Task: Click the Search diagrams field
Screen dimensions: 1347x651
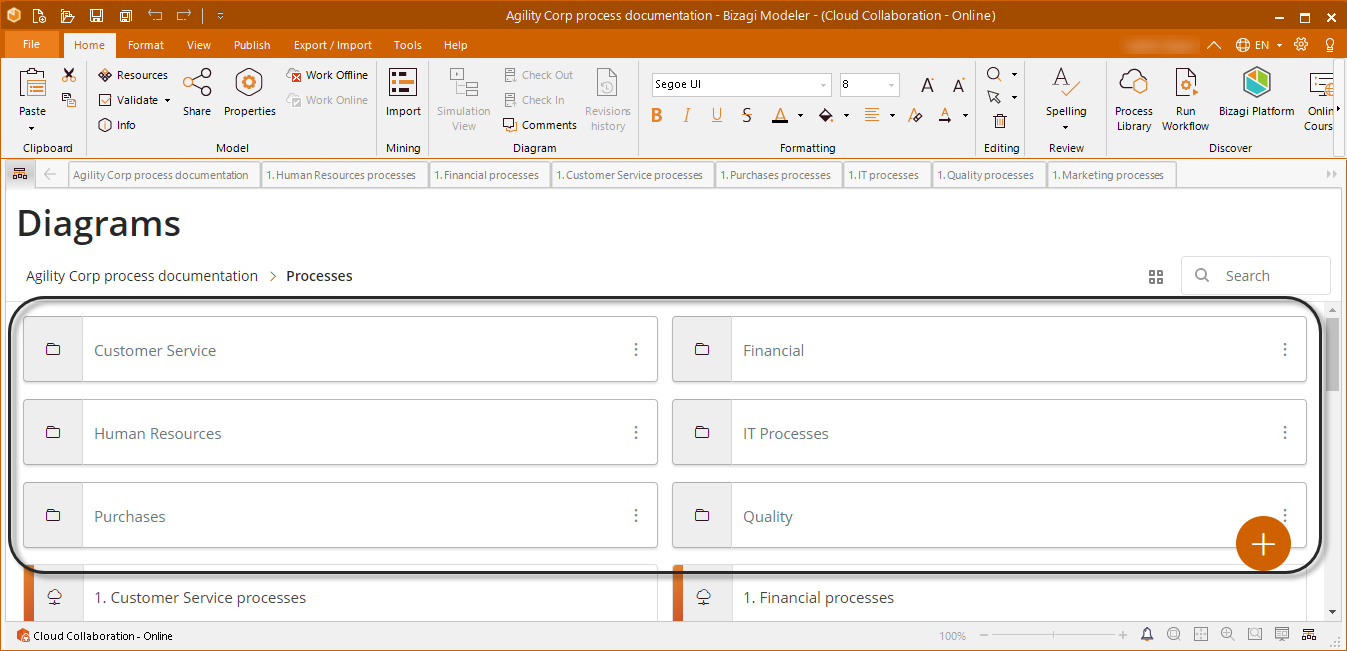Action: (x=1256, y=275)
